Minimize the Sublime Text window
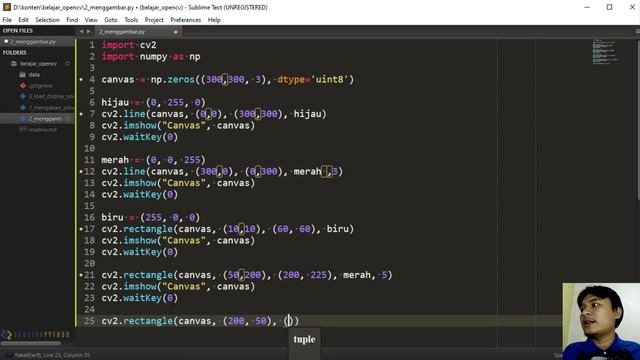Screen dimensions: 640x360 587,7
